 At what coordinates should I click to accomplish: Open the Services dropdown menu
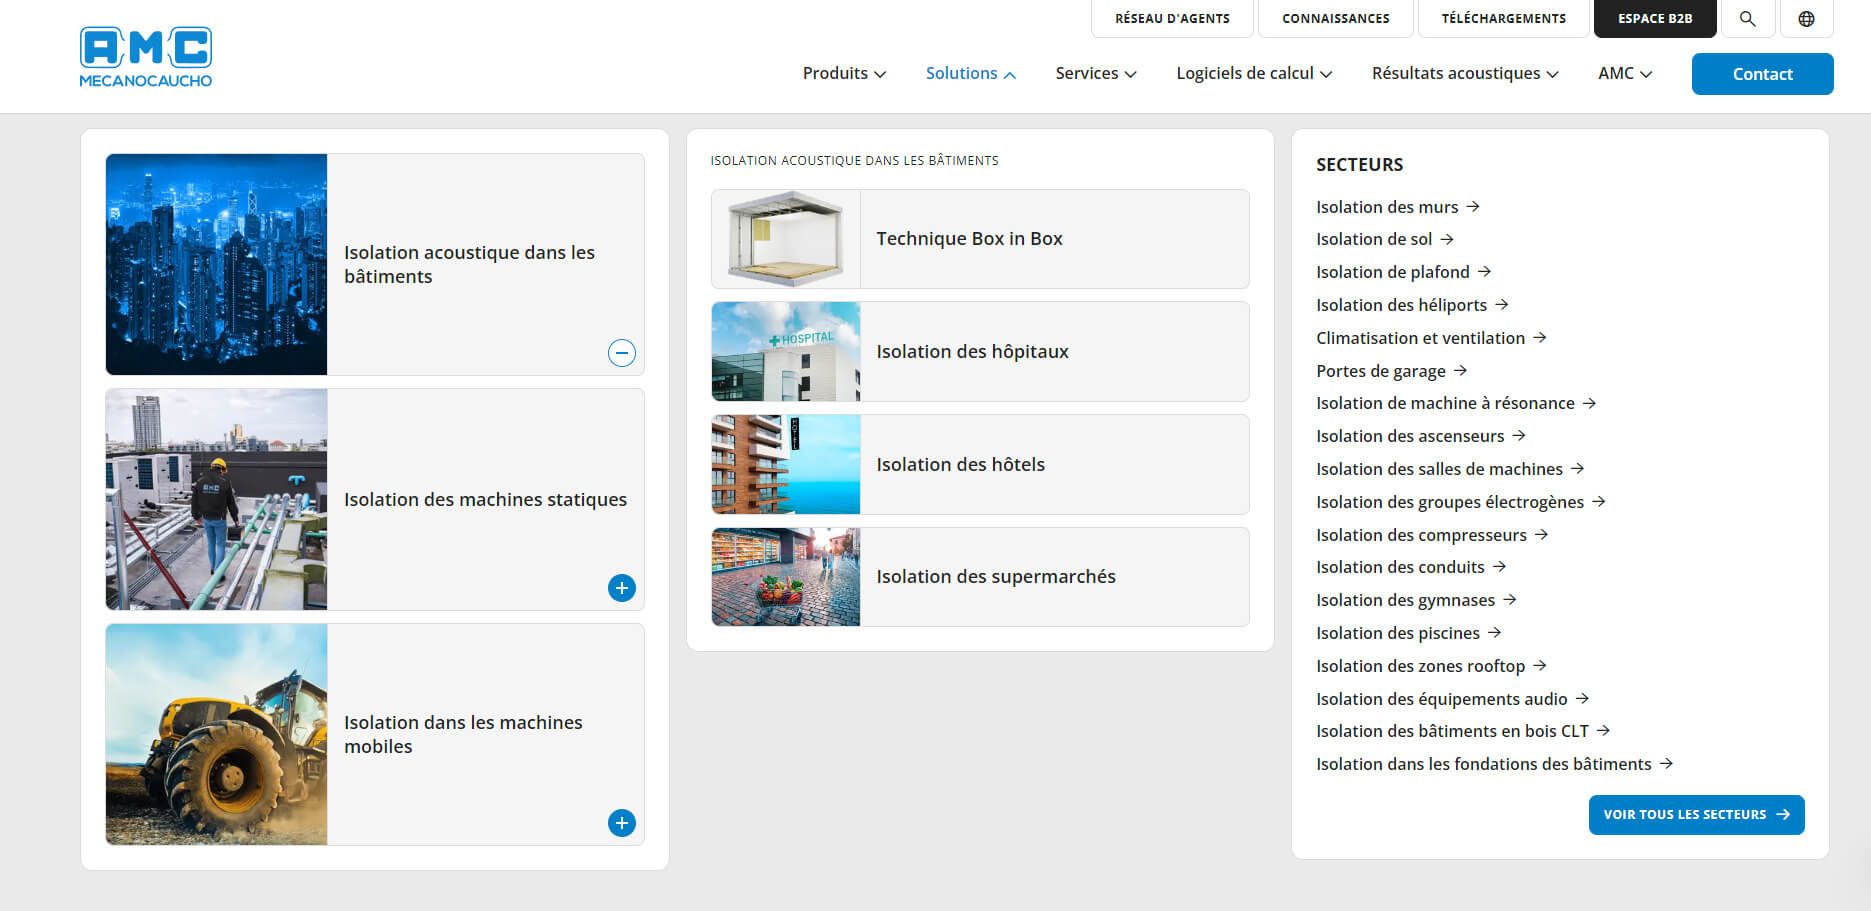coord(1096,73)
